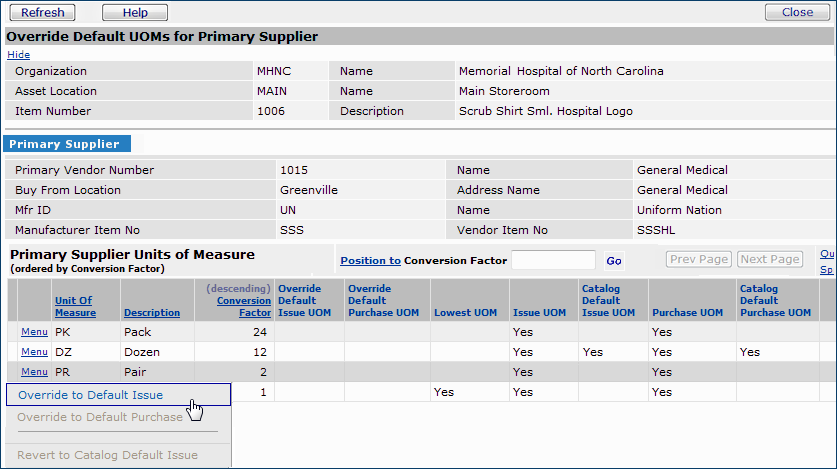
Task: Click the Prev Page button
Action: coord(699,260)
